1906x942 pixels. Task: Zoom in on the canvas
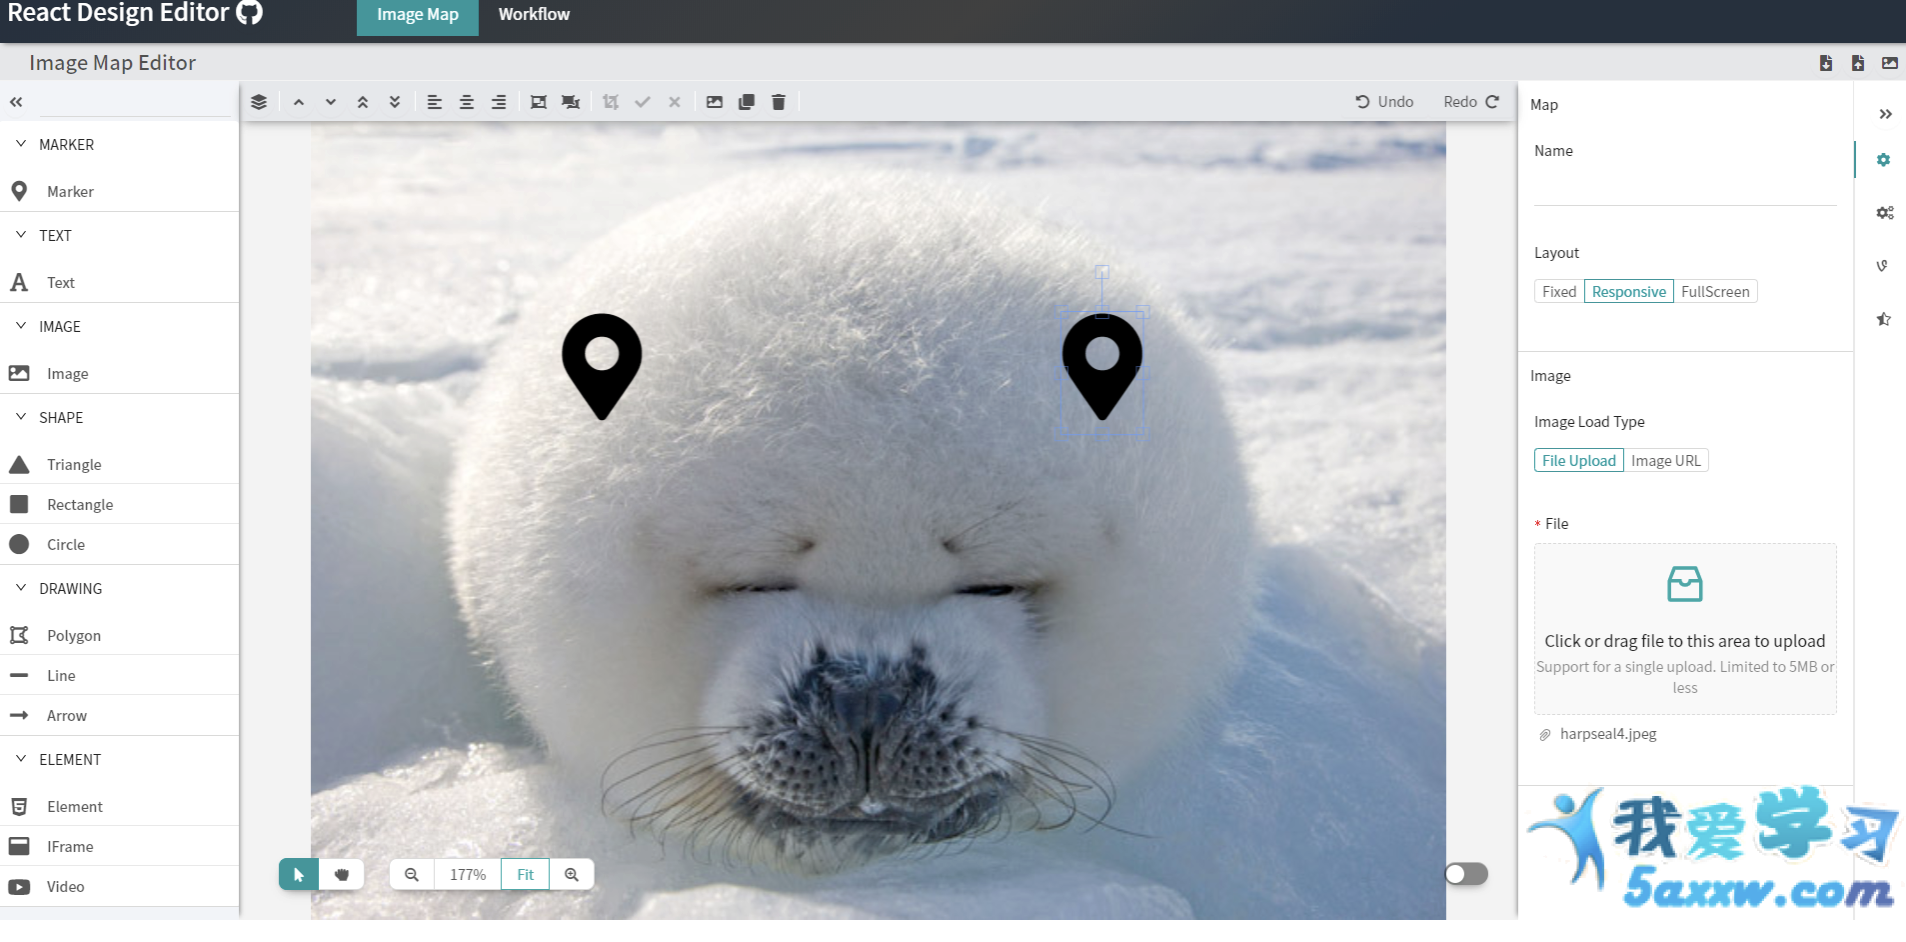[572, 874]
